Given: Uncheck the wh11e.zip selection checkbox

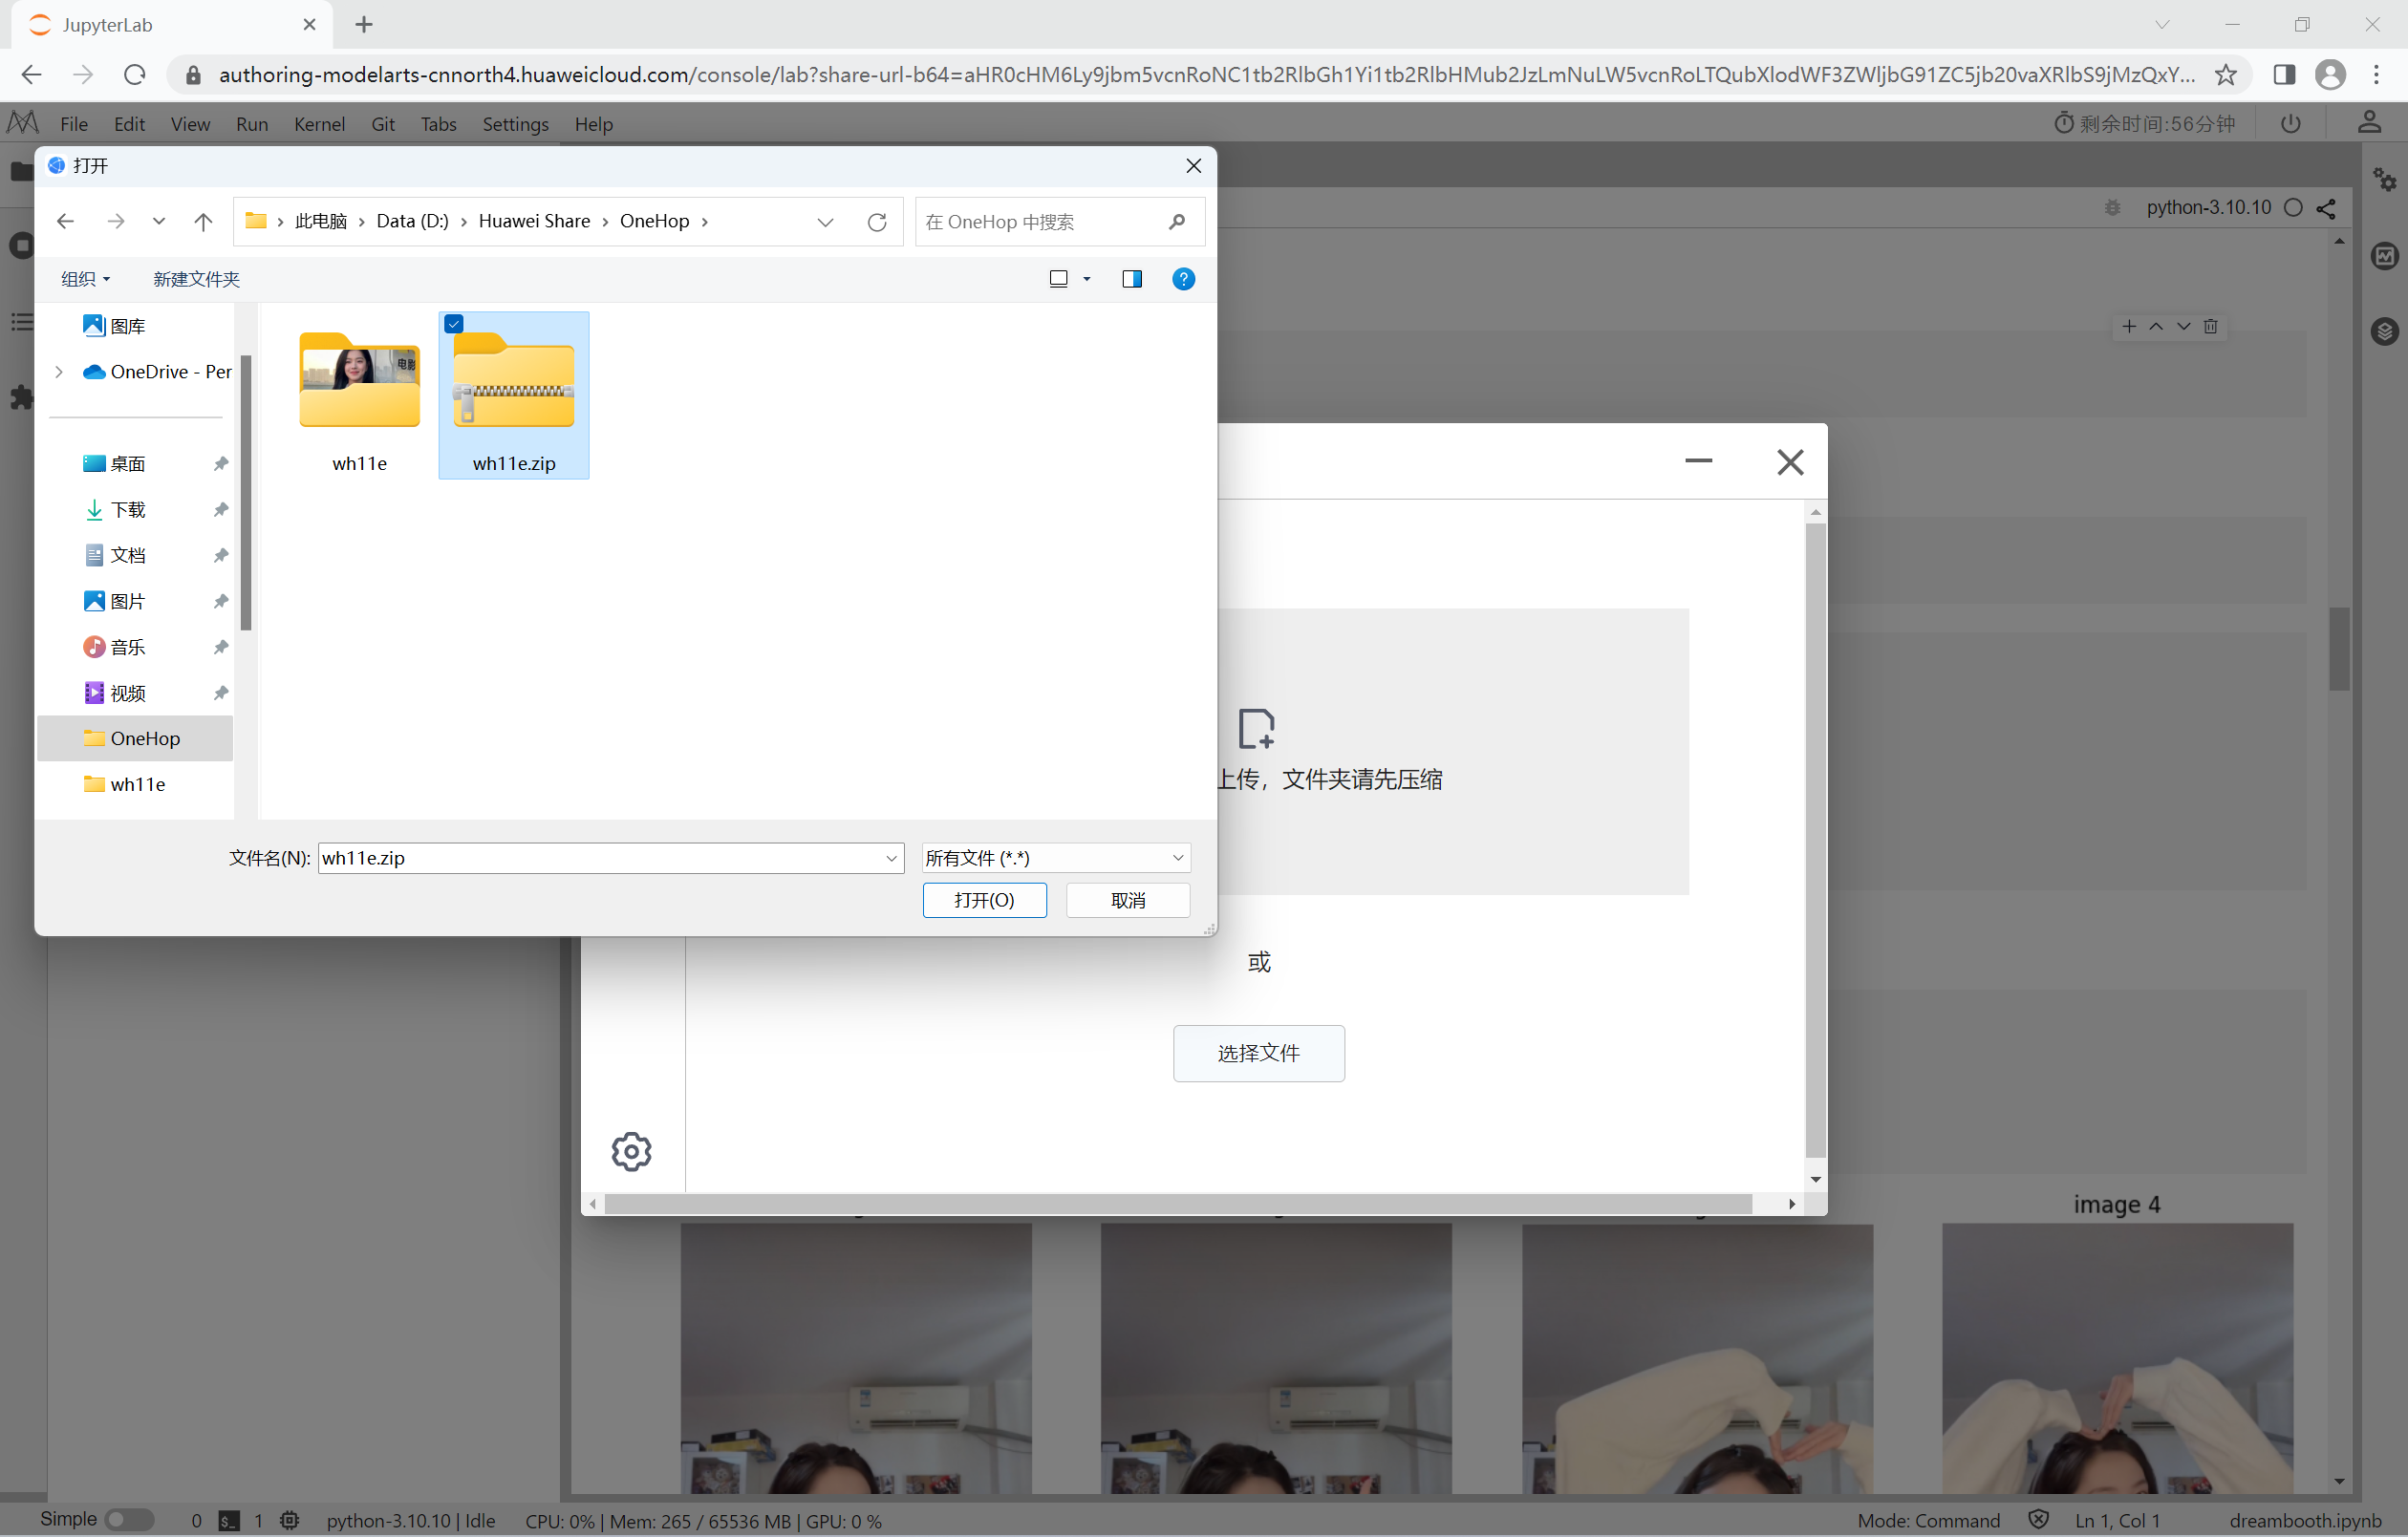Looking at the screenshot, I should (x=454, y=324).
